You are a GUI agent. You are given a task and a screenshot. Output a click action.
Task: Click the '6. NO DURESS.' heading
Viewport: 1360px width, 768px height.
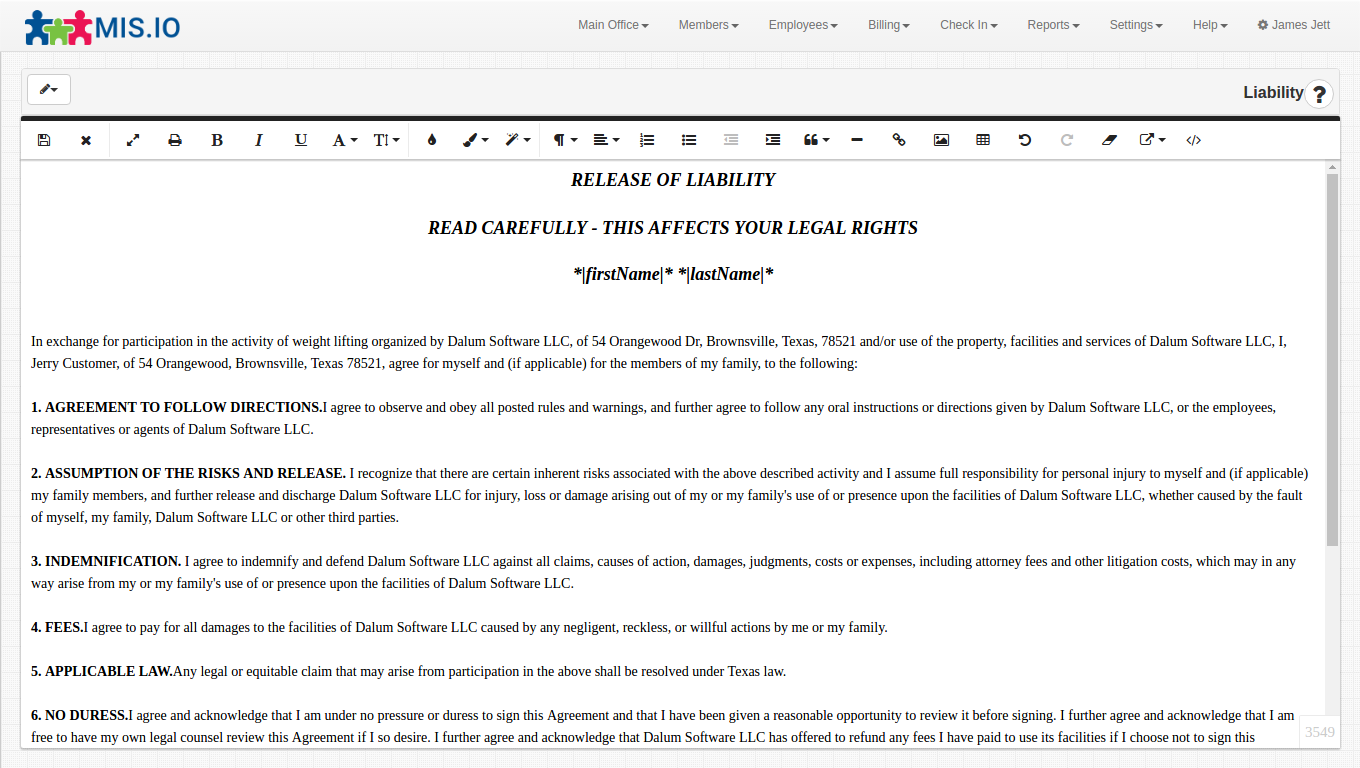(80, 716)
